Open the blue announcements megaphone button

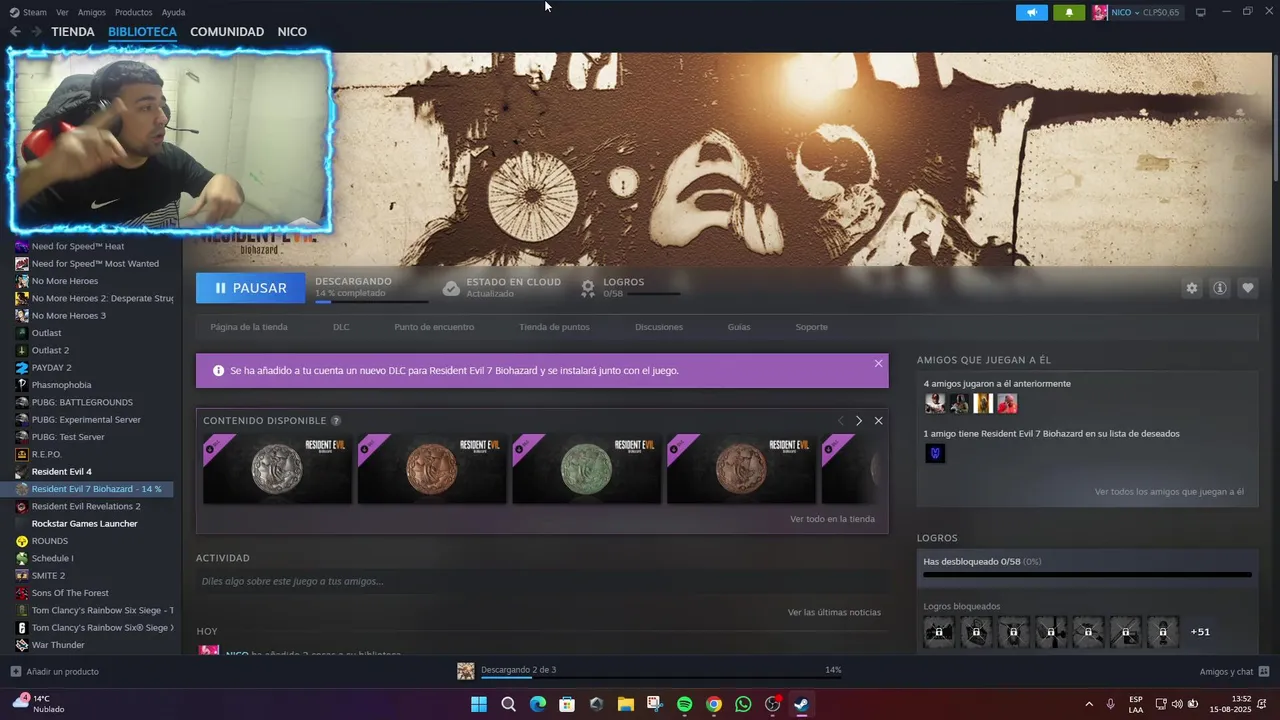[1032, 12]
